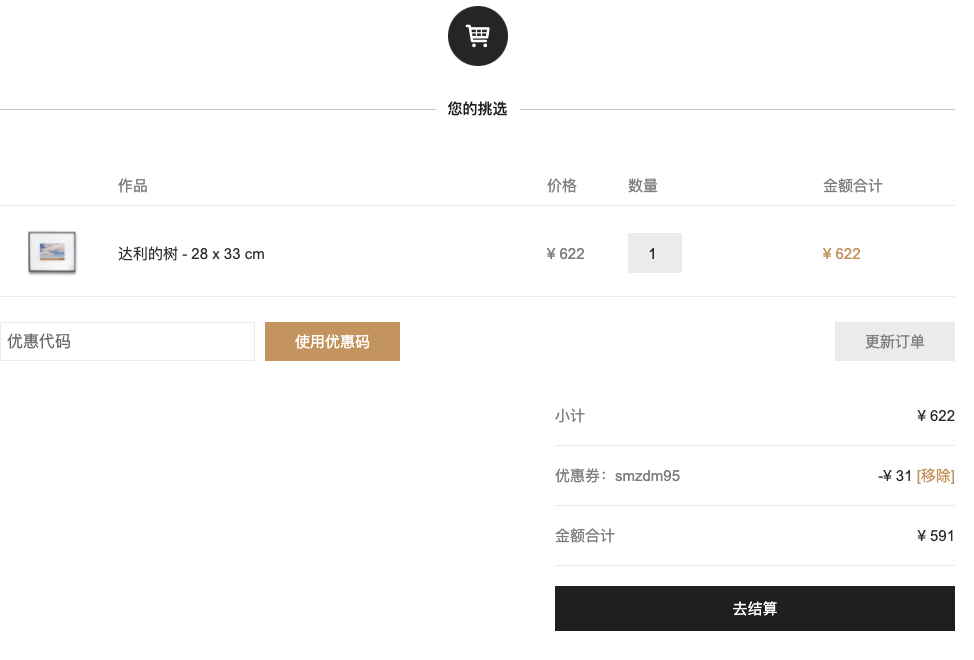The image size is (974, 660).
Task: Click the 优惠代码 input field
Action: click(127, 341)
